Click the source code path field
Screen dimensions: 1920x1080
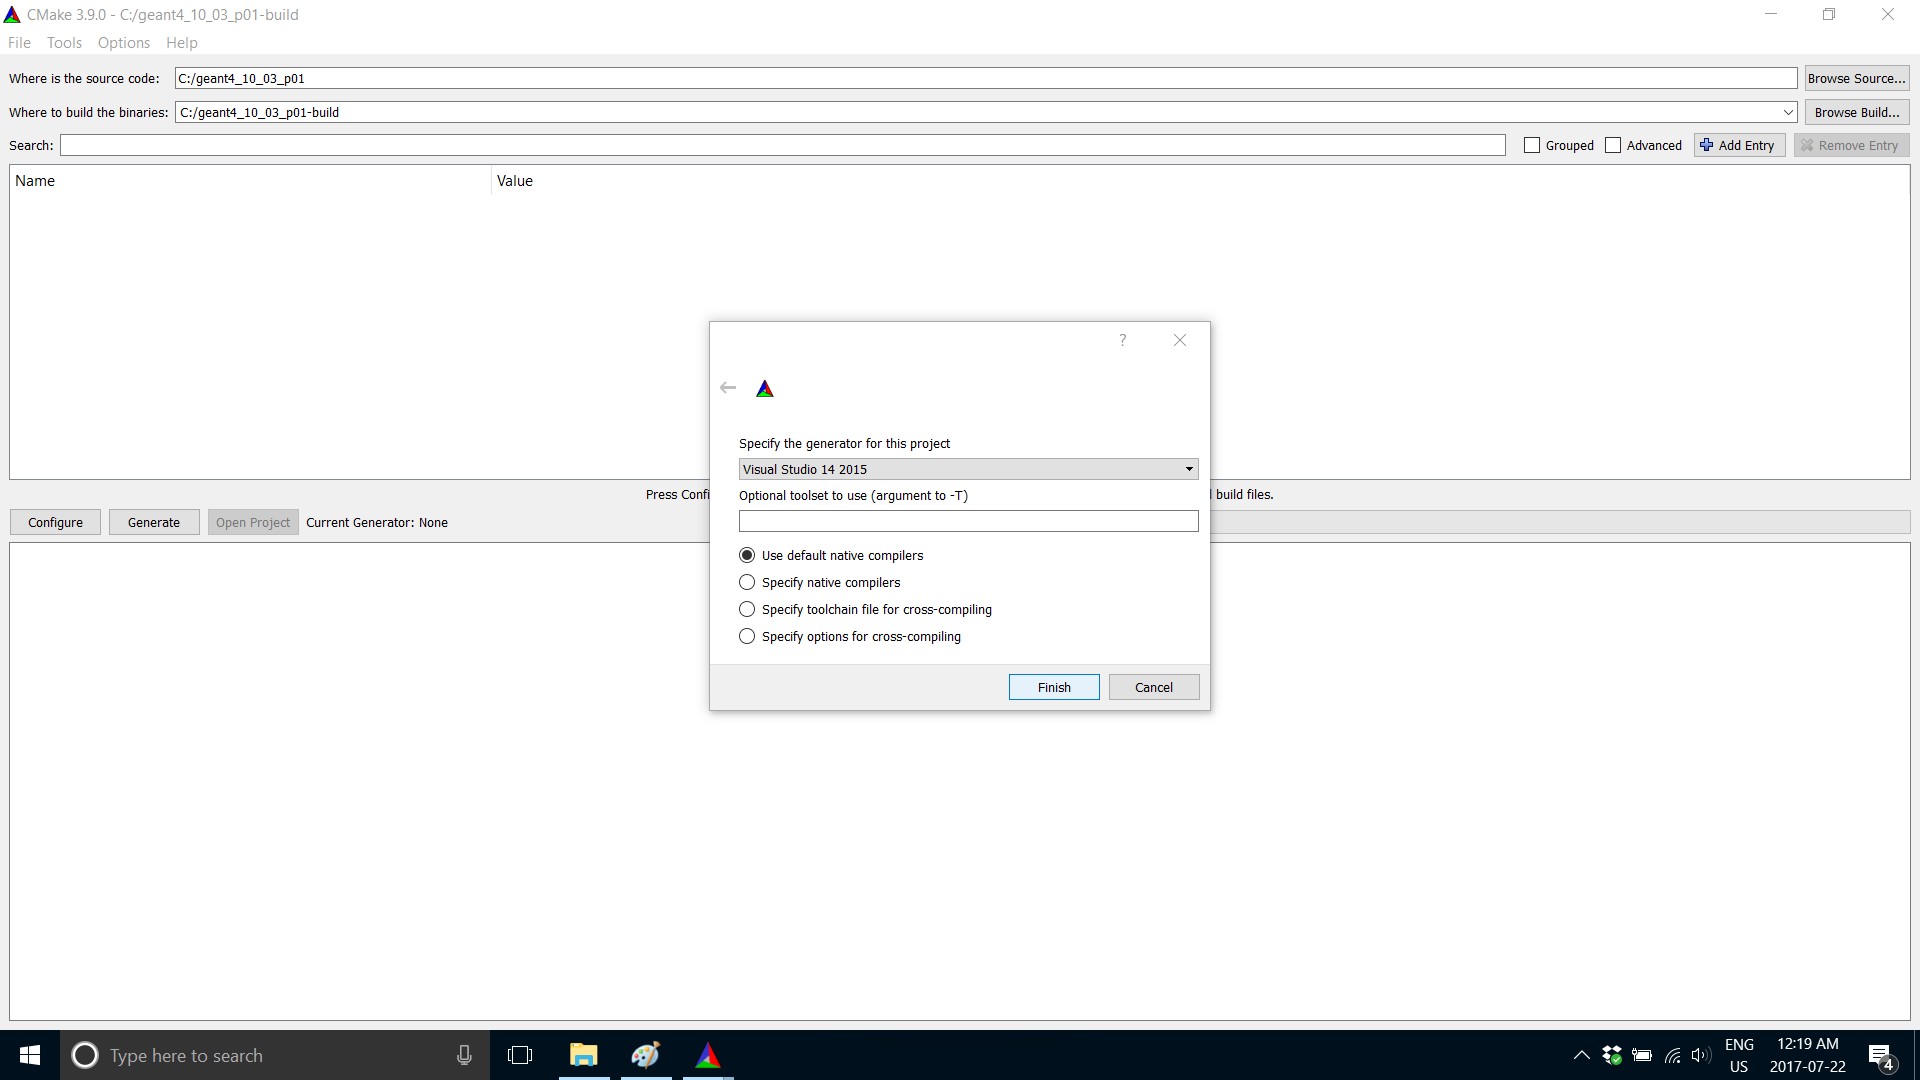point(986,78)
